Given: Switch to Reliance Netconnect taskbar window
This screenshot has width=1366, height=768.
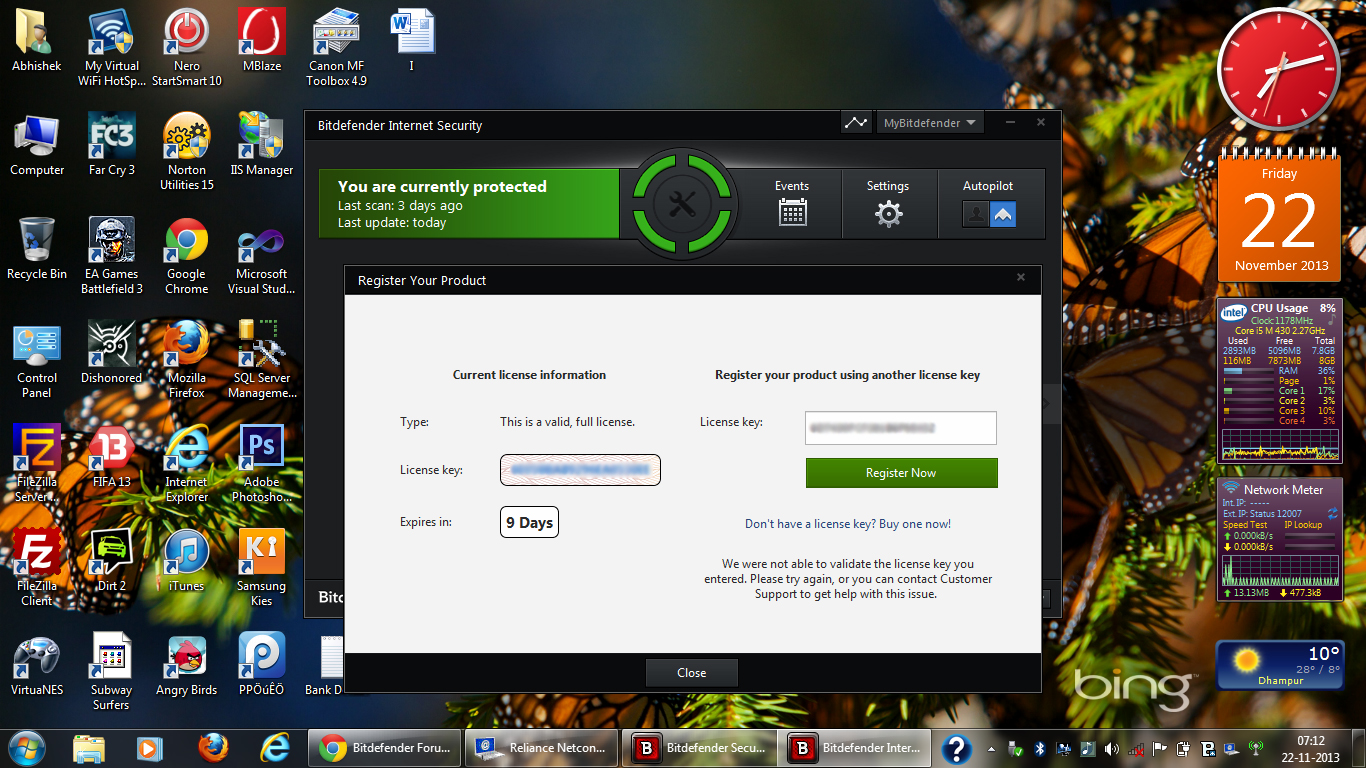Looking at the screenshot, I should (x=541, y=748).
